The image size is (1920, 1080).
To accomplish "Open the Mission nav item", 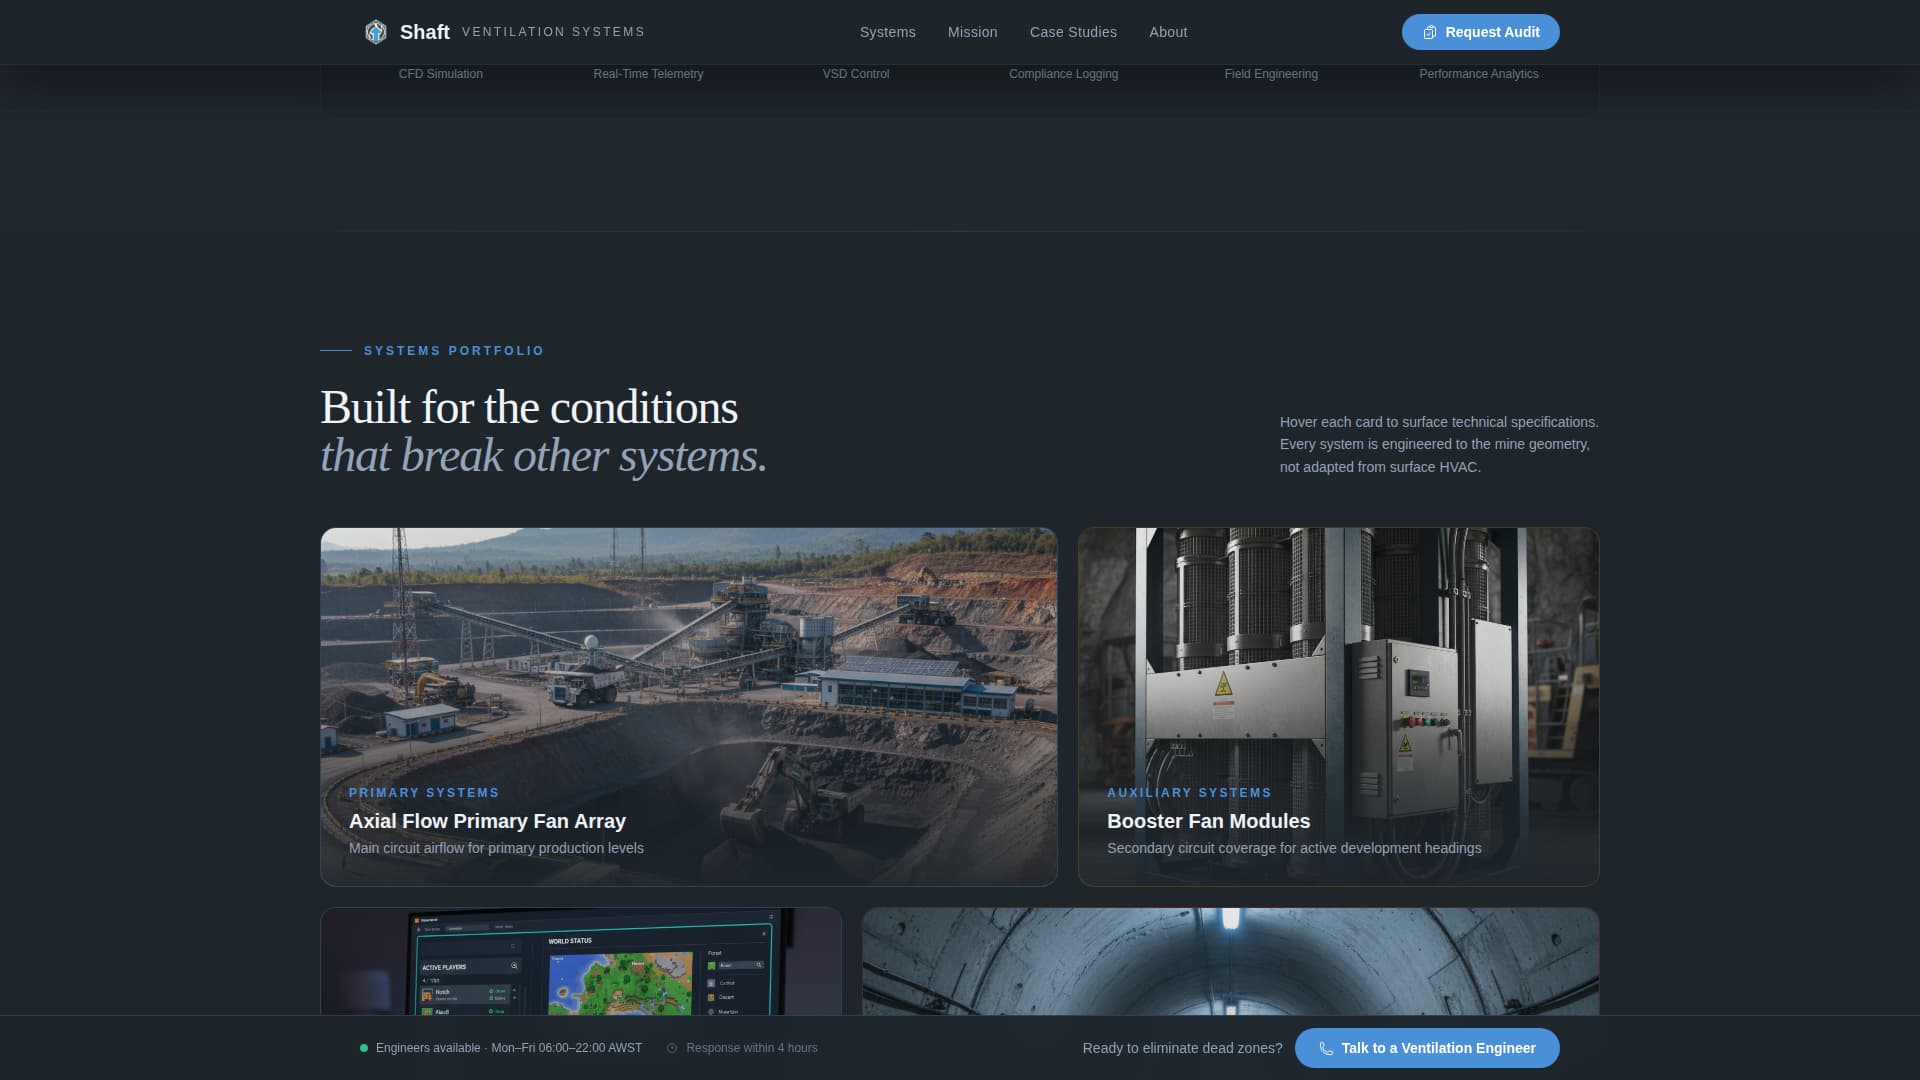I will [972, 32].
